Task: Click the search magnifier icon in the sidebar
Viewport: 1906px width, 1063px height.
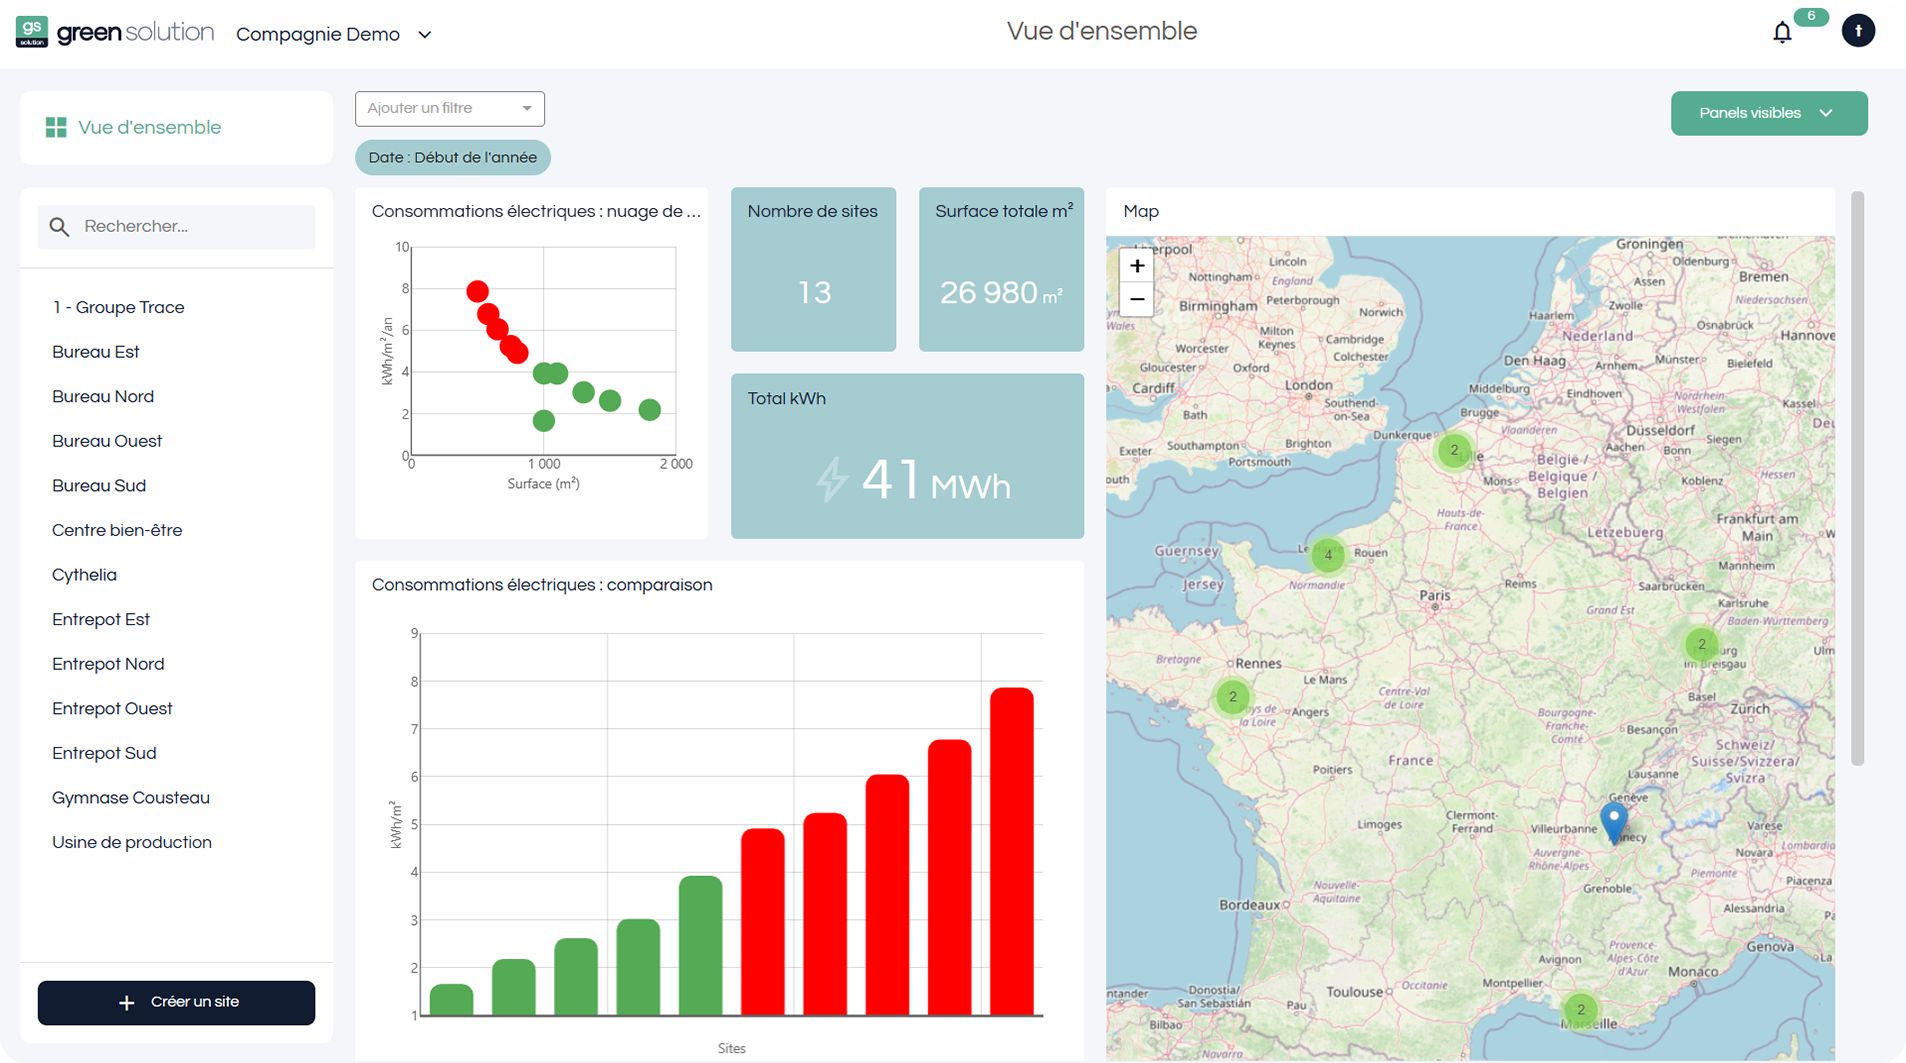Action: (x=61, y=226)
